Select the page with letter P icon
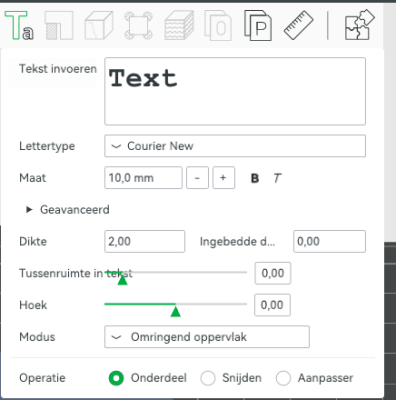This screenshot has height=400, width=396. 258,25
